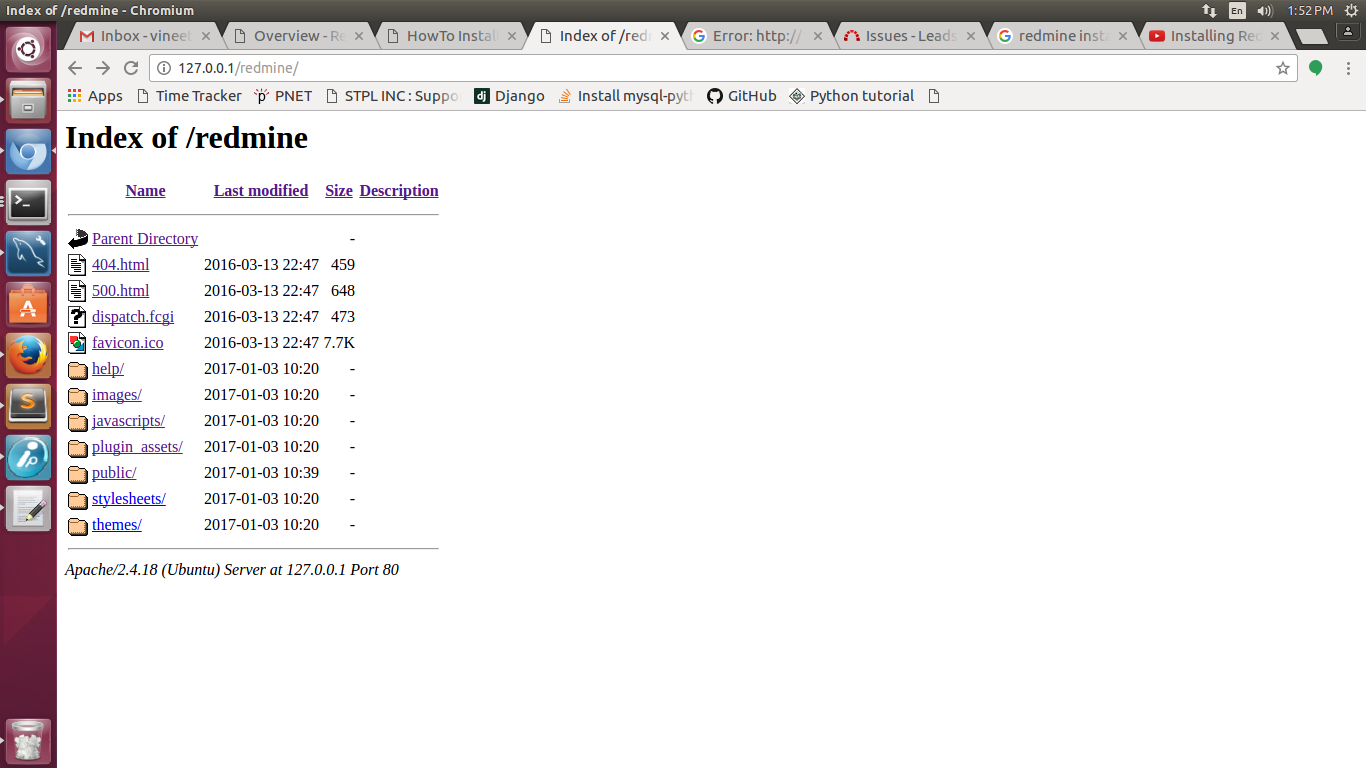Click the folder icon beside public/
The width and height of the screenshot is (1366, 768).
tap(78, 474)
